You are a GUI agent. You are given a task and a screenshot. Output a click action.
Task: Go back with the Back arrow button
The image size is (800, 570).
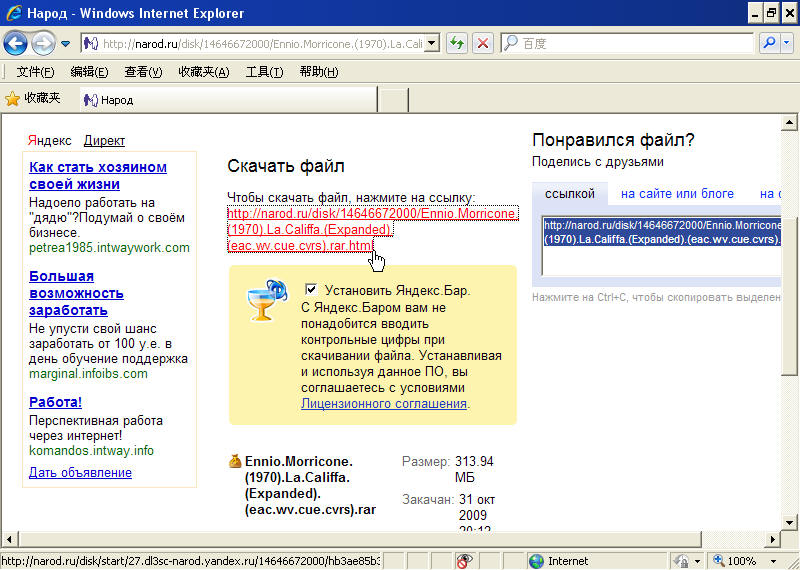coord(16,44)
